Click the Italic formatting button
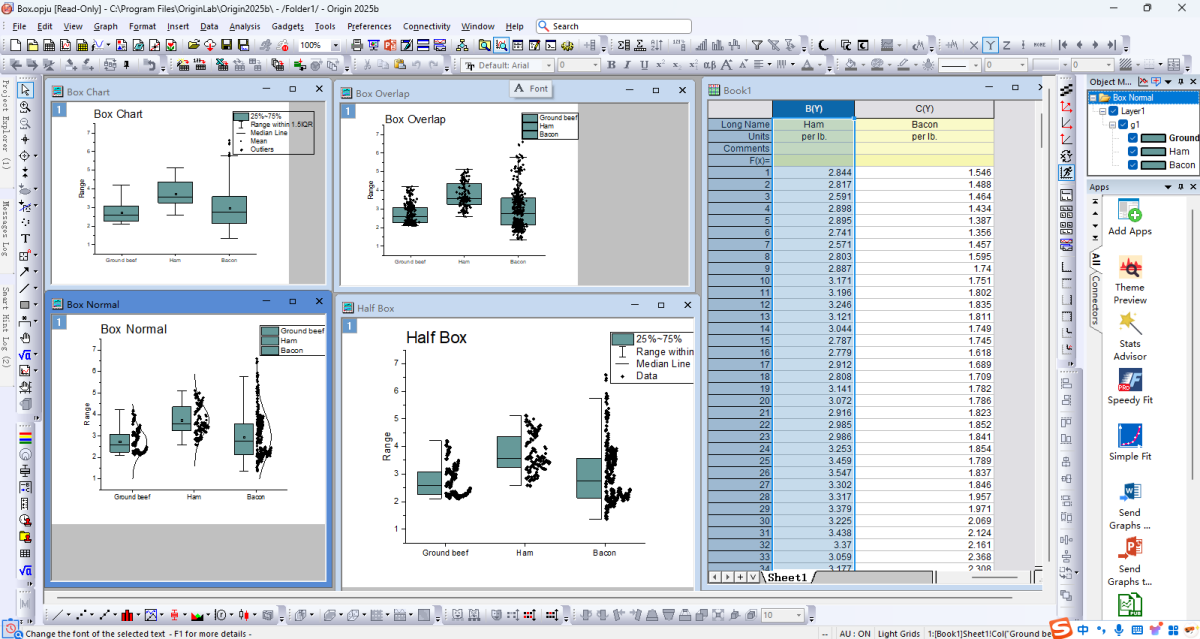This screenshot has height=639, width=1200. 627,65
